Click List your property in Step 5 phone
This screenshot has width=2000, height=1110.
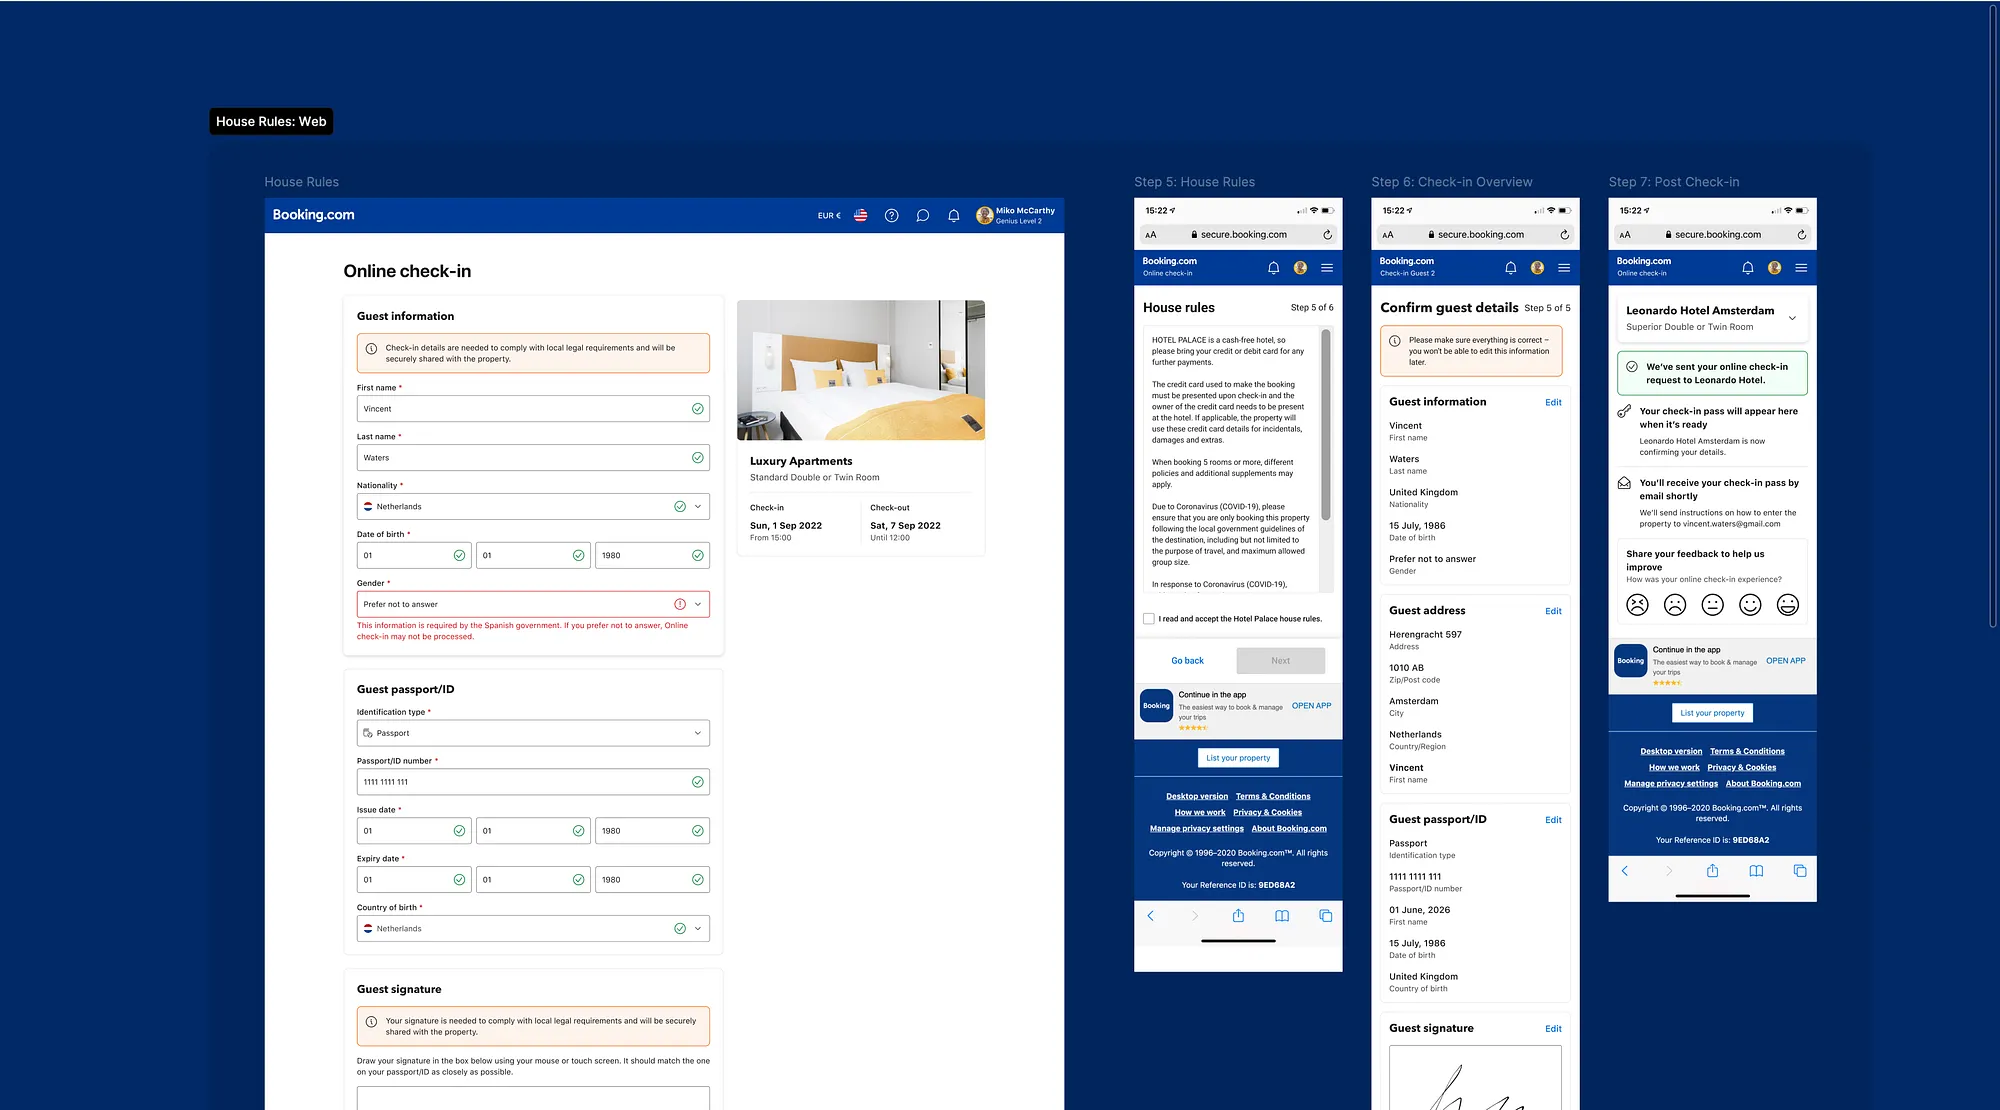coord(1238,758)
